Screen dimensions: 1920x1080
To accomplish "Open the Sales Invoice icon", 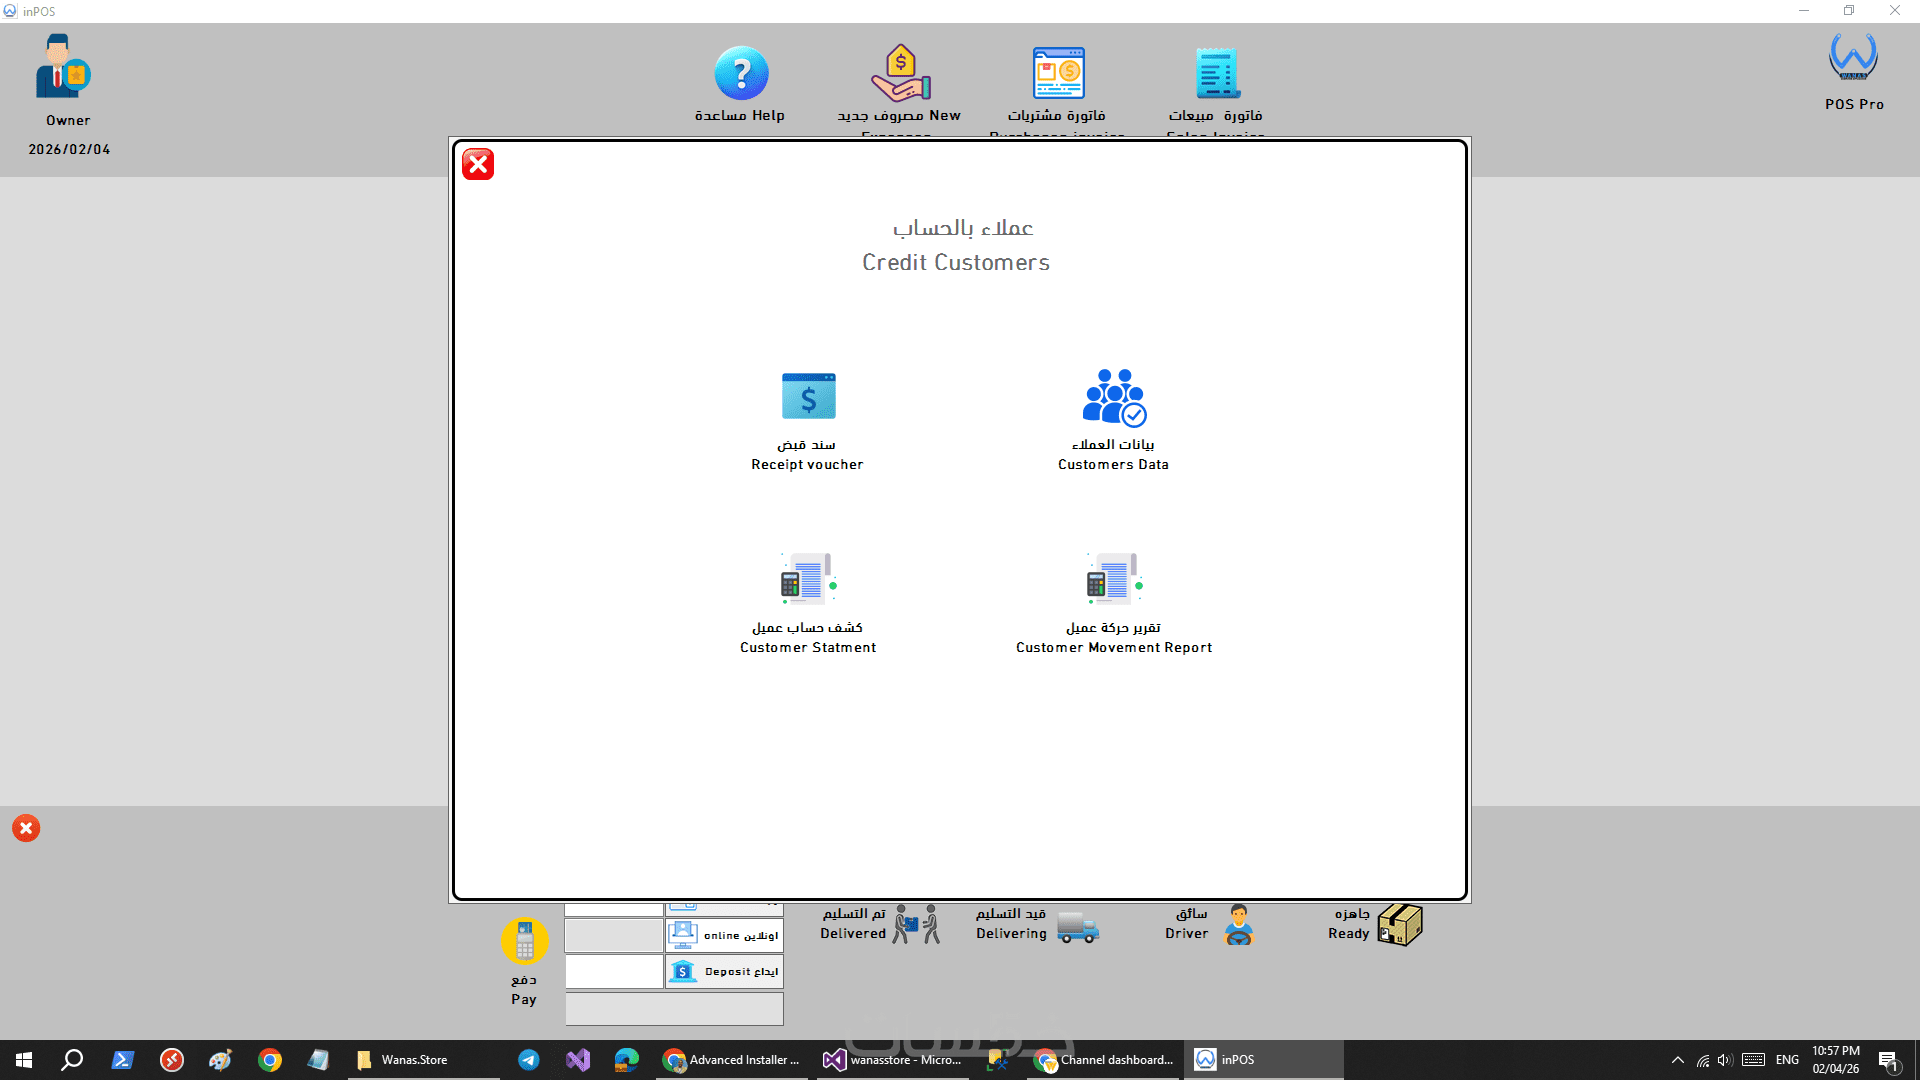I will click(x=1216, y=73).
